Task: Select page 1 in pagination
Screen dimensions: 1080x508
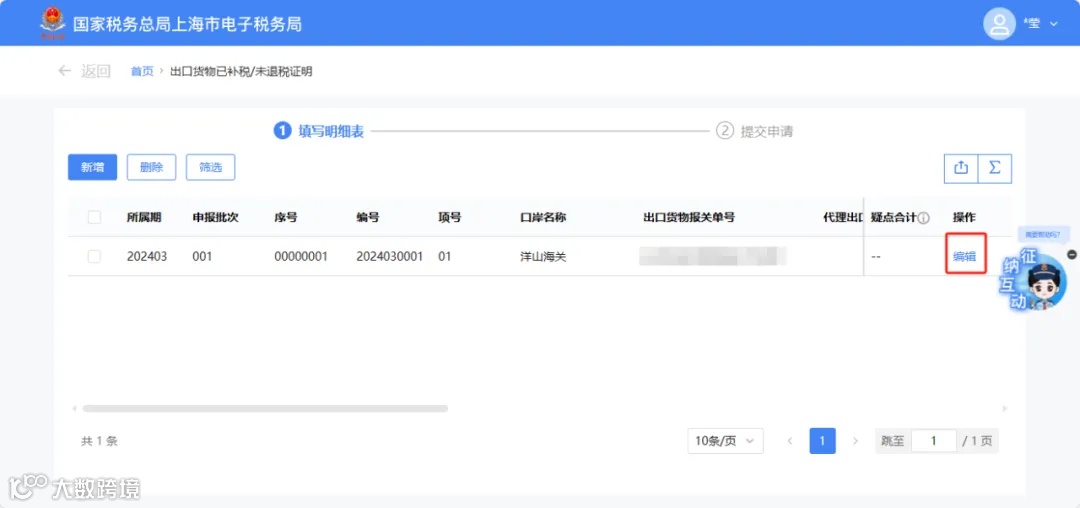Action: point(822,441)
